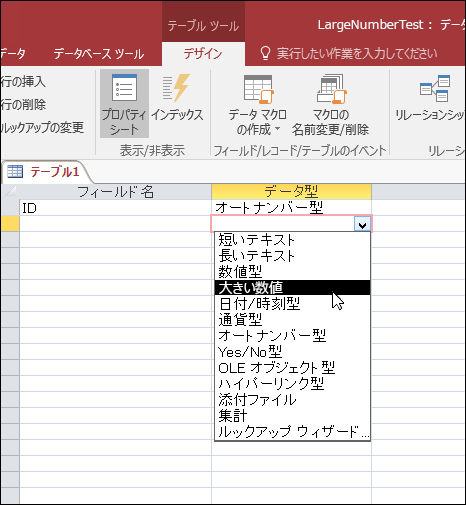Image resolution: width=466 pixels, height=505 pixels.
Task: Click the empty field name cell in second row
Action: tap(115, 224)
